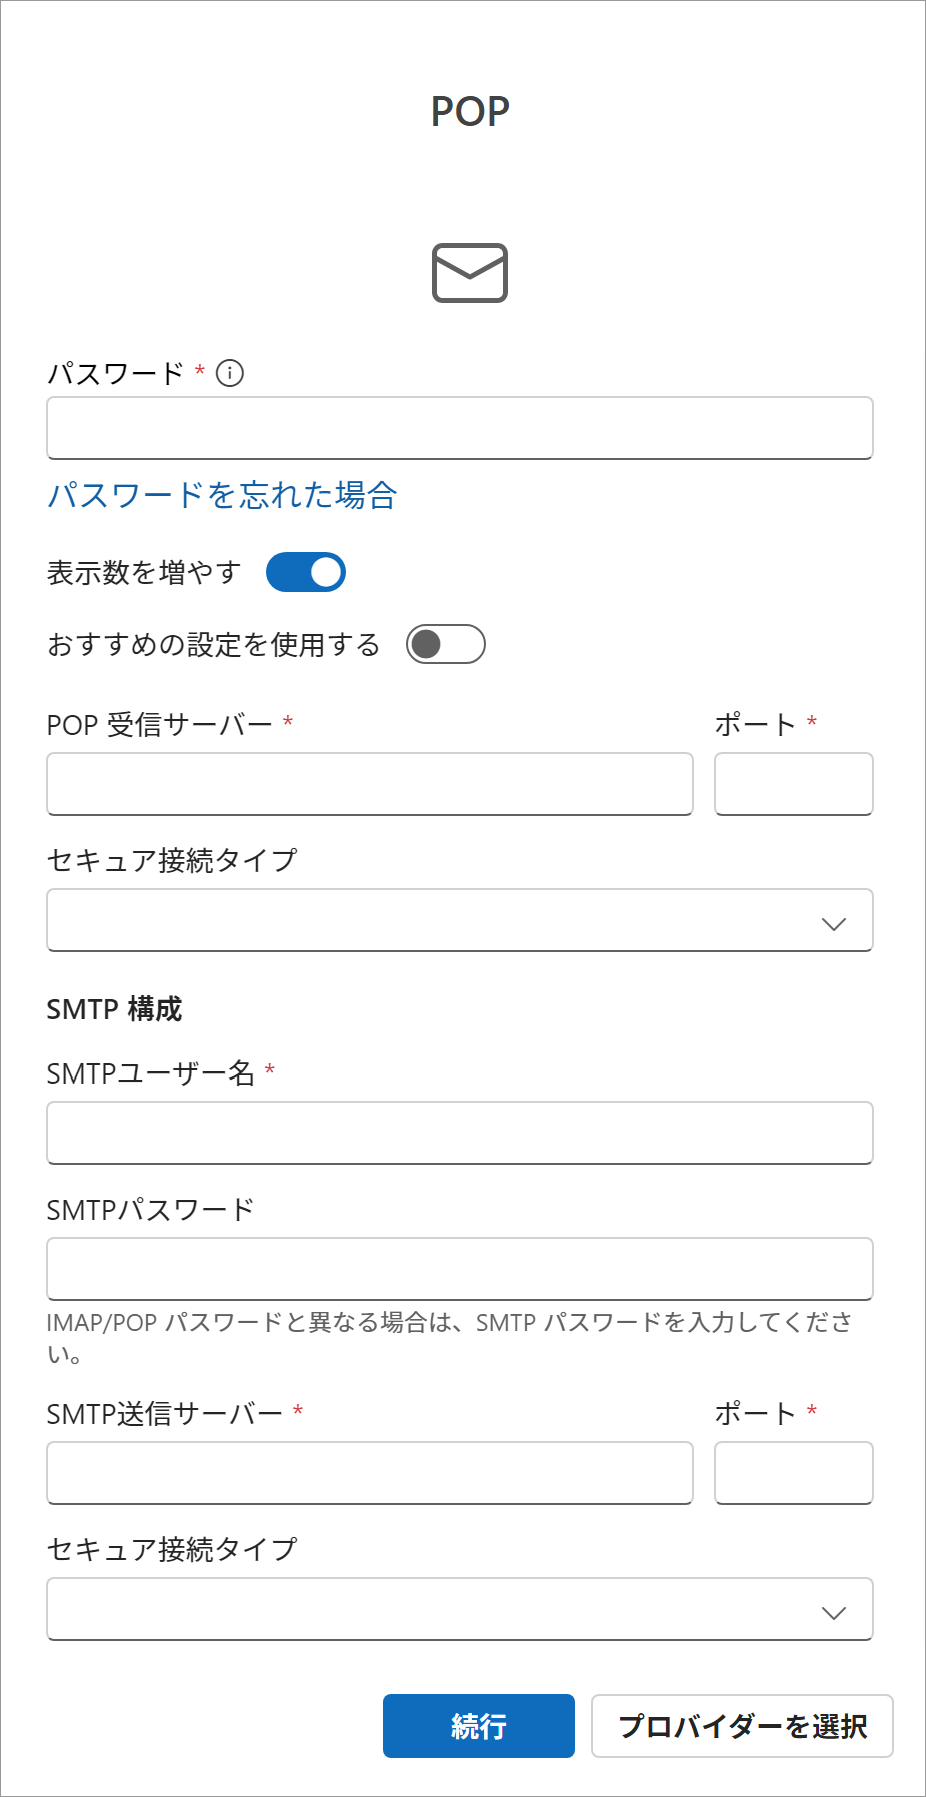The width and height of the screenshot is (926, 1797).
Task: Click the POP 受信サーバー field
Action: click(370, 784)
